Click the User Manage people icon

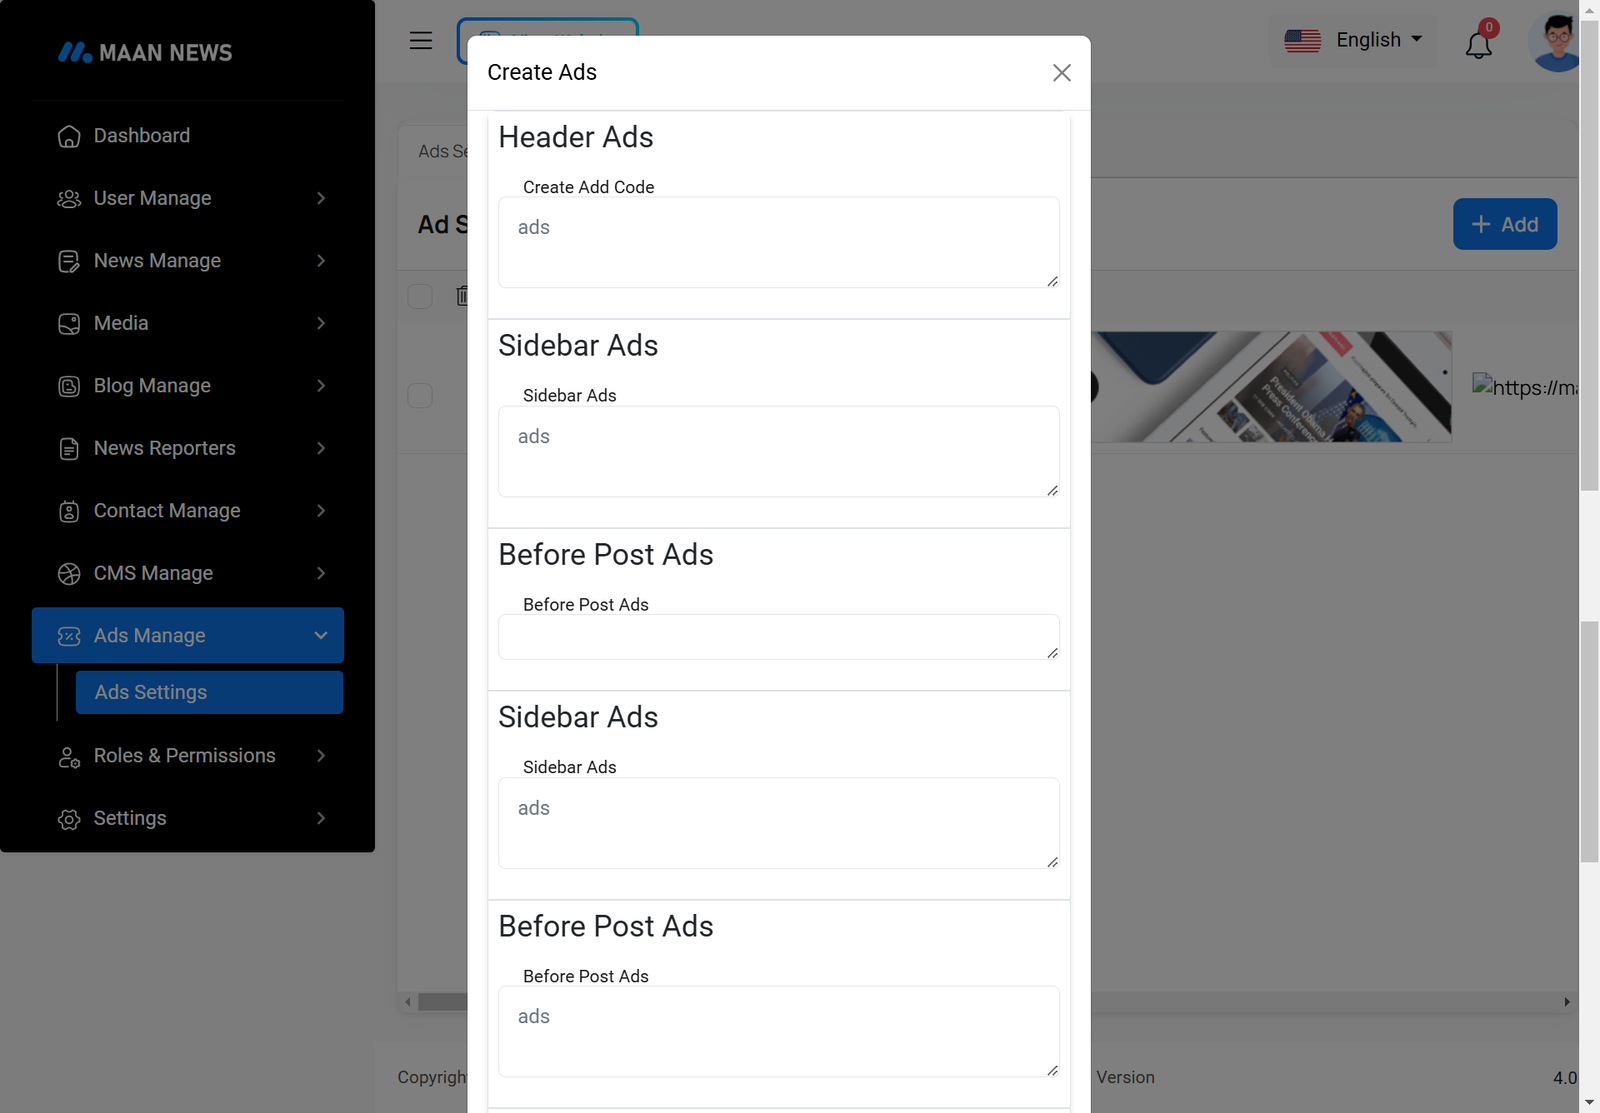[69, 199]
